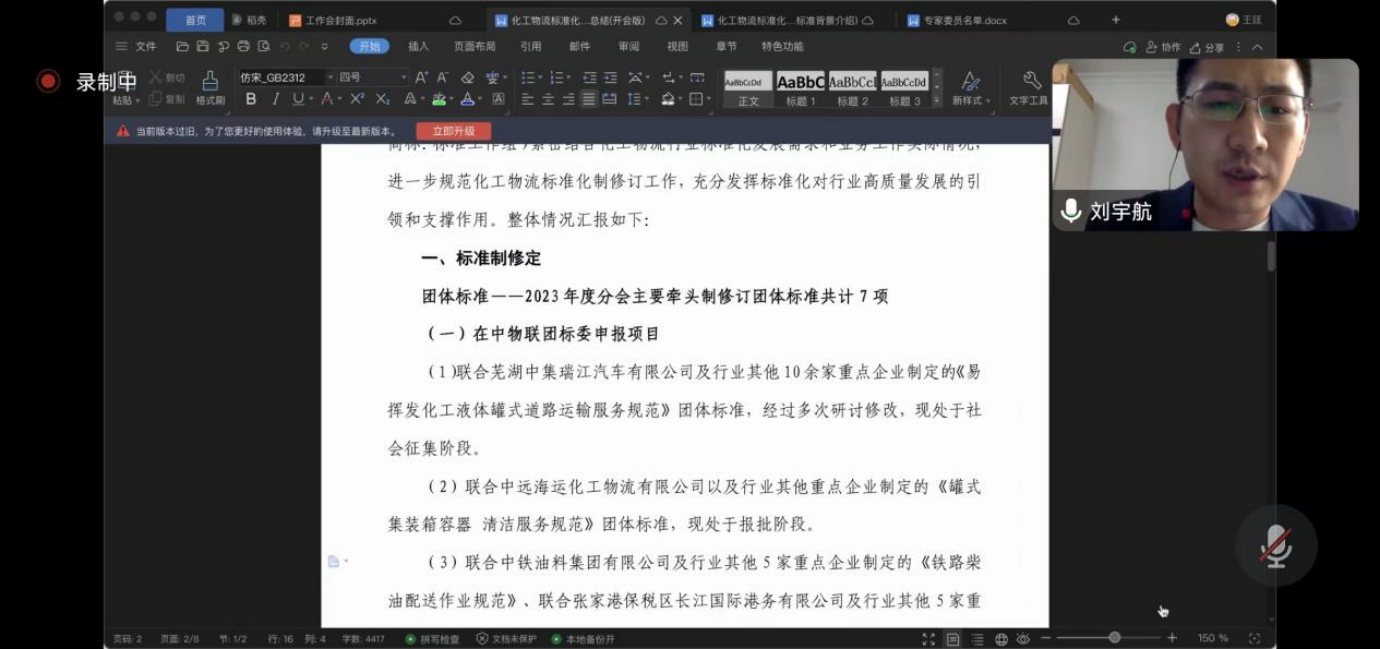The image size is (1380, 649).
Task: Apply the 标题 1 heading style
Action: click(801, 87)
